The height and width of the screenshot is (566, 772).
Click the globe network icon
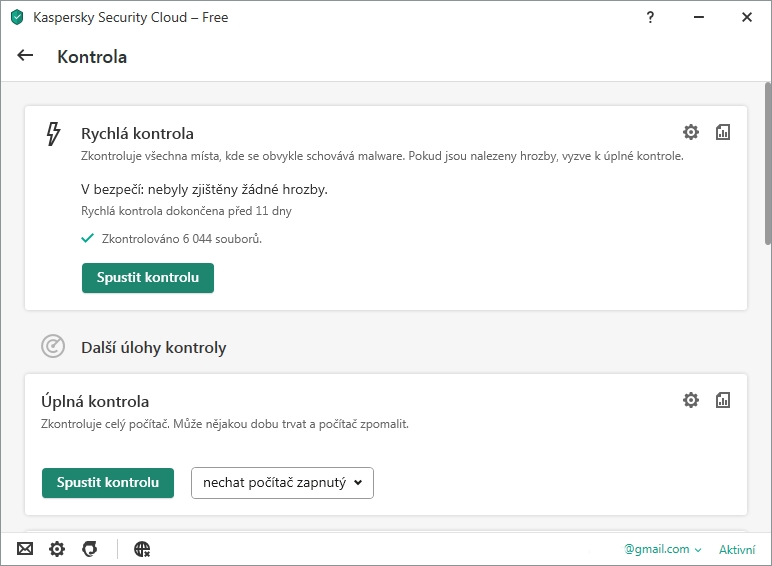[142, 549]
